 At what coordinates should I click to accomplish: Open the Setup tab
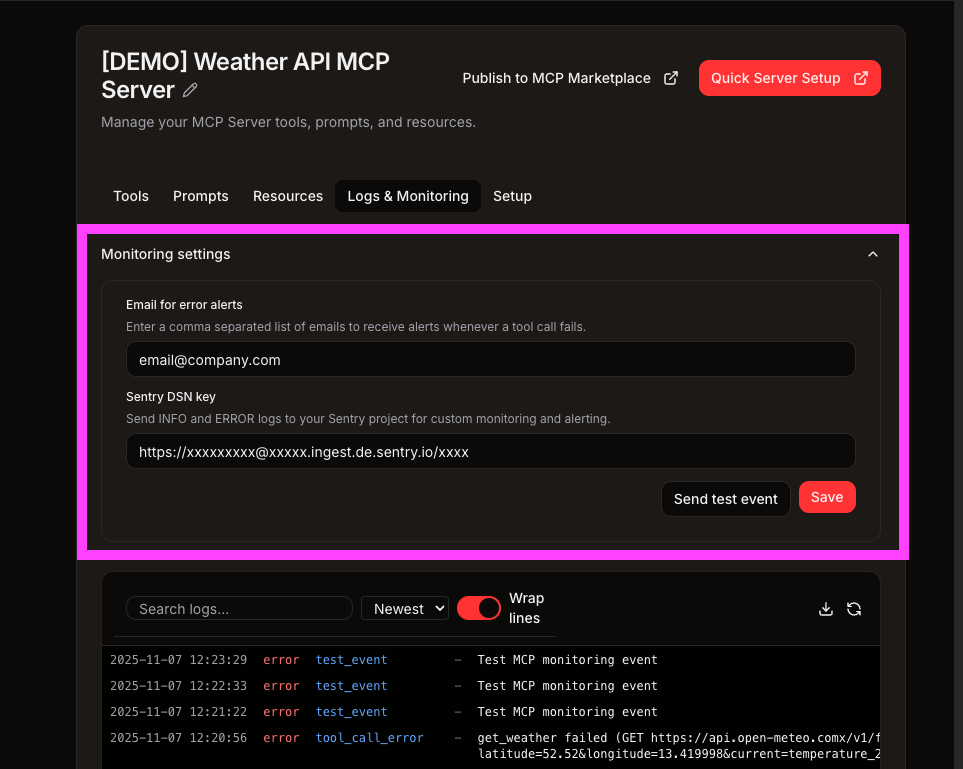[512, 196]
